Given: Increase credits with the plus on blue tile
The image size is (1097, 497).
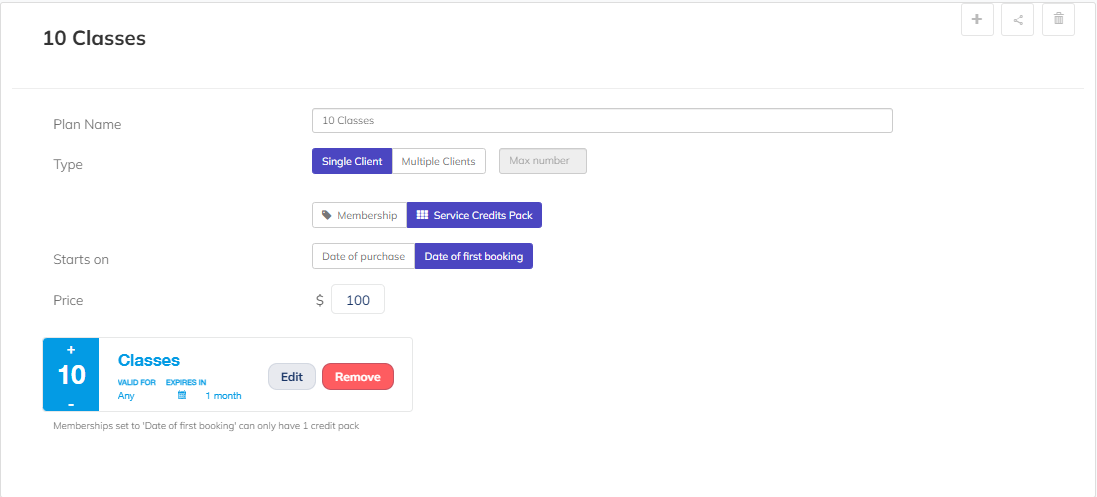Looking at the screenshot, I should tap(71, 349).
